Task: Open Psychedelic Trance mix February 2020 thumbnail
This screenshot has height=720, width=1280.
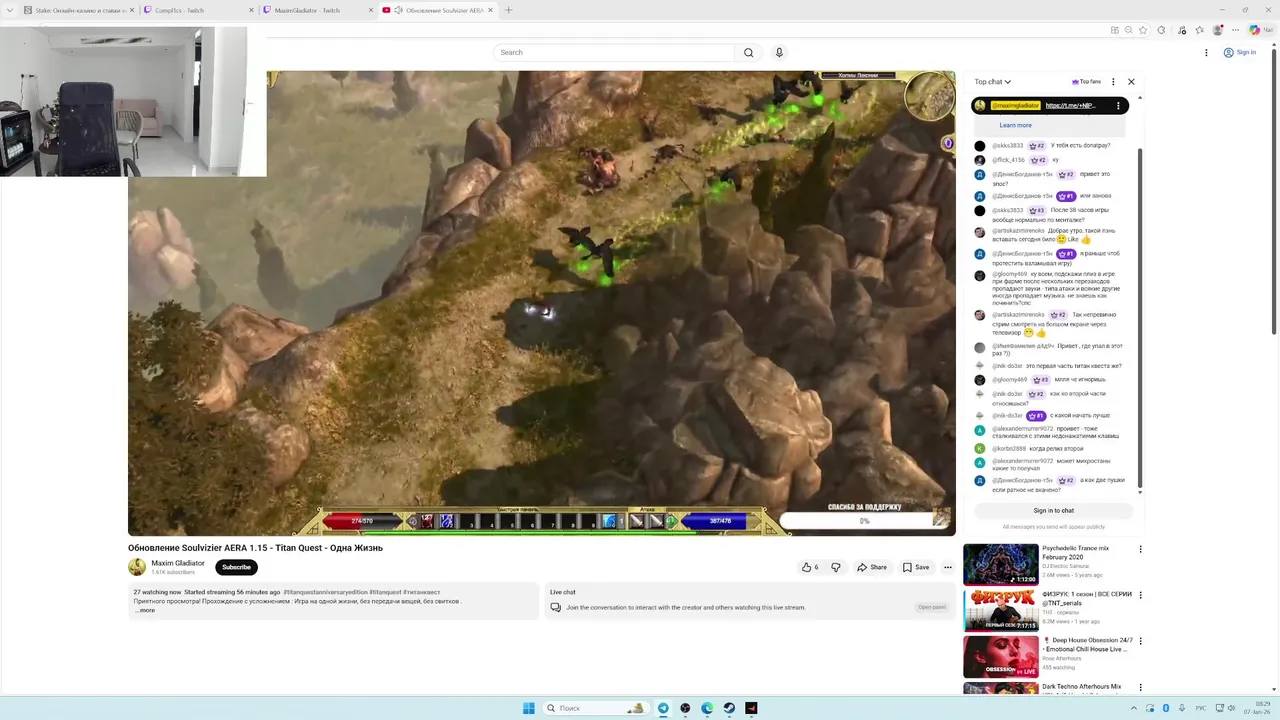Action: [1000, 564]
